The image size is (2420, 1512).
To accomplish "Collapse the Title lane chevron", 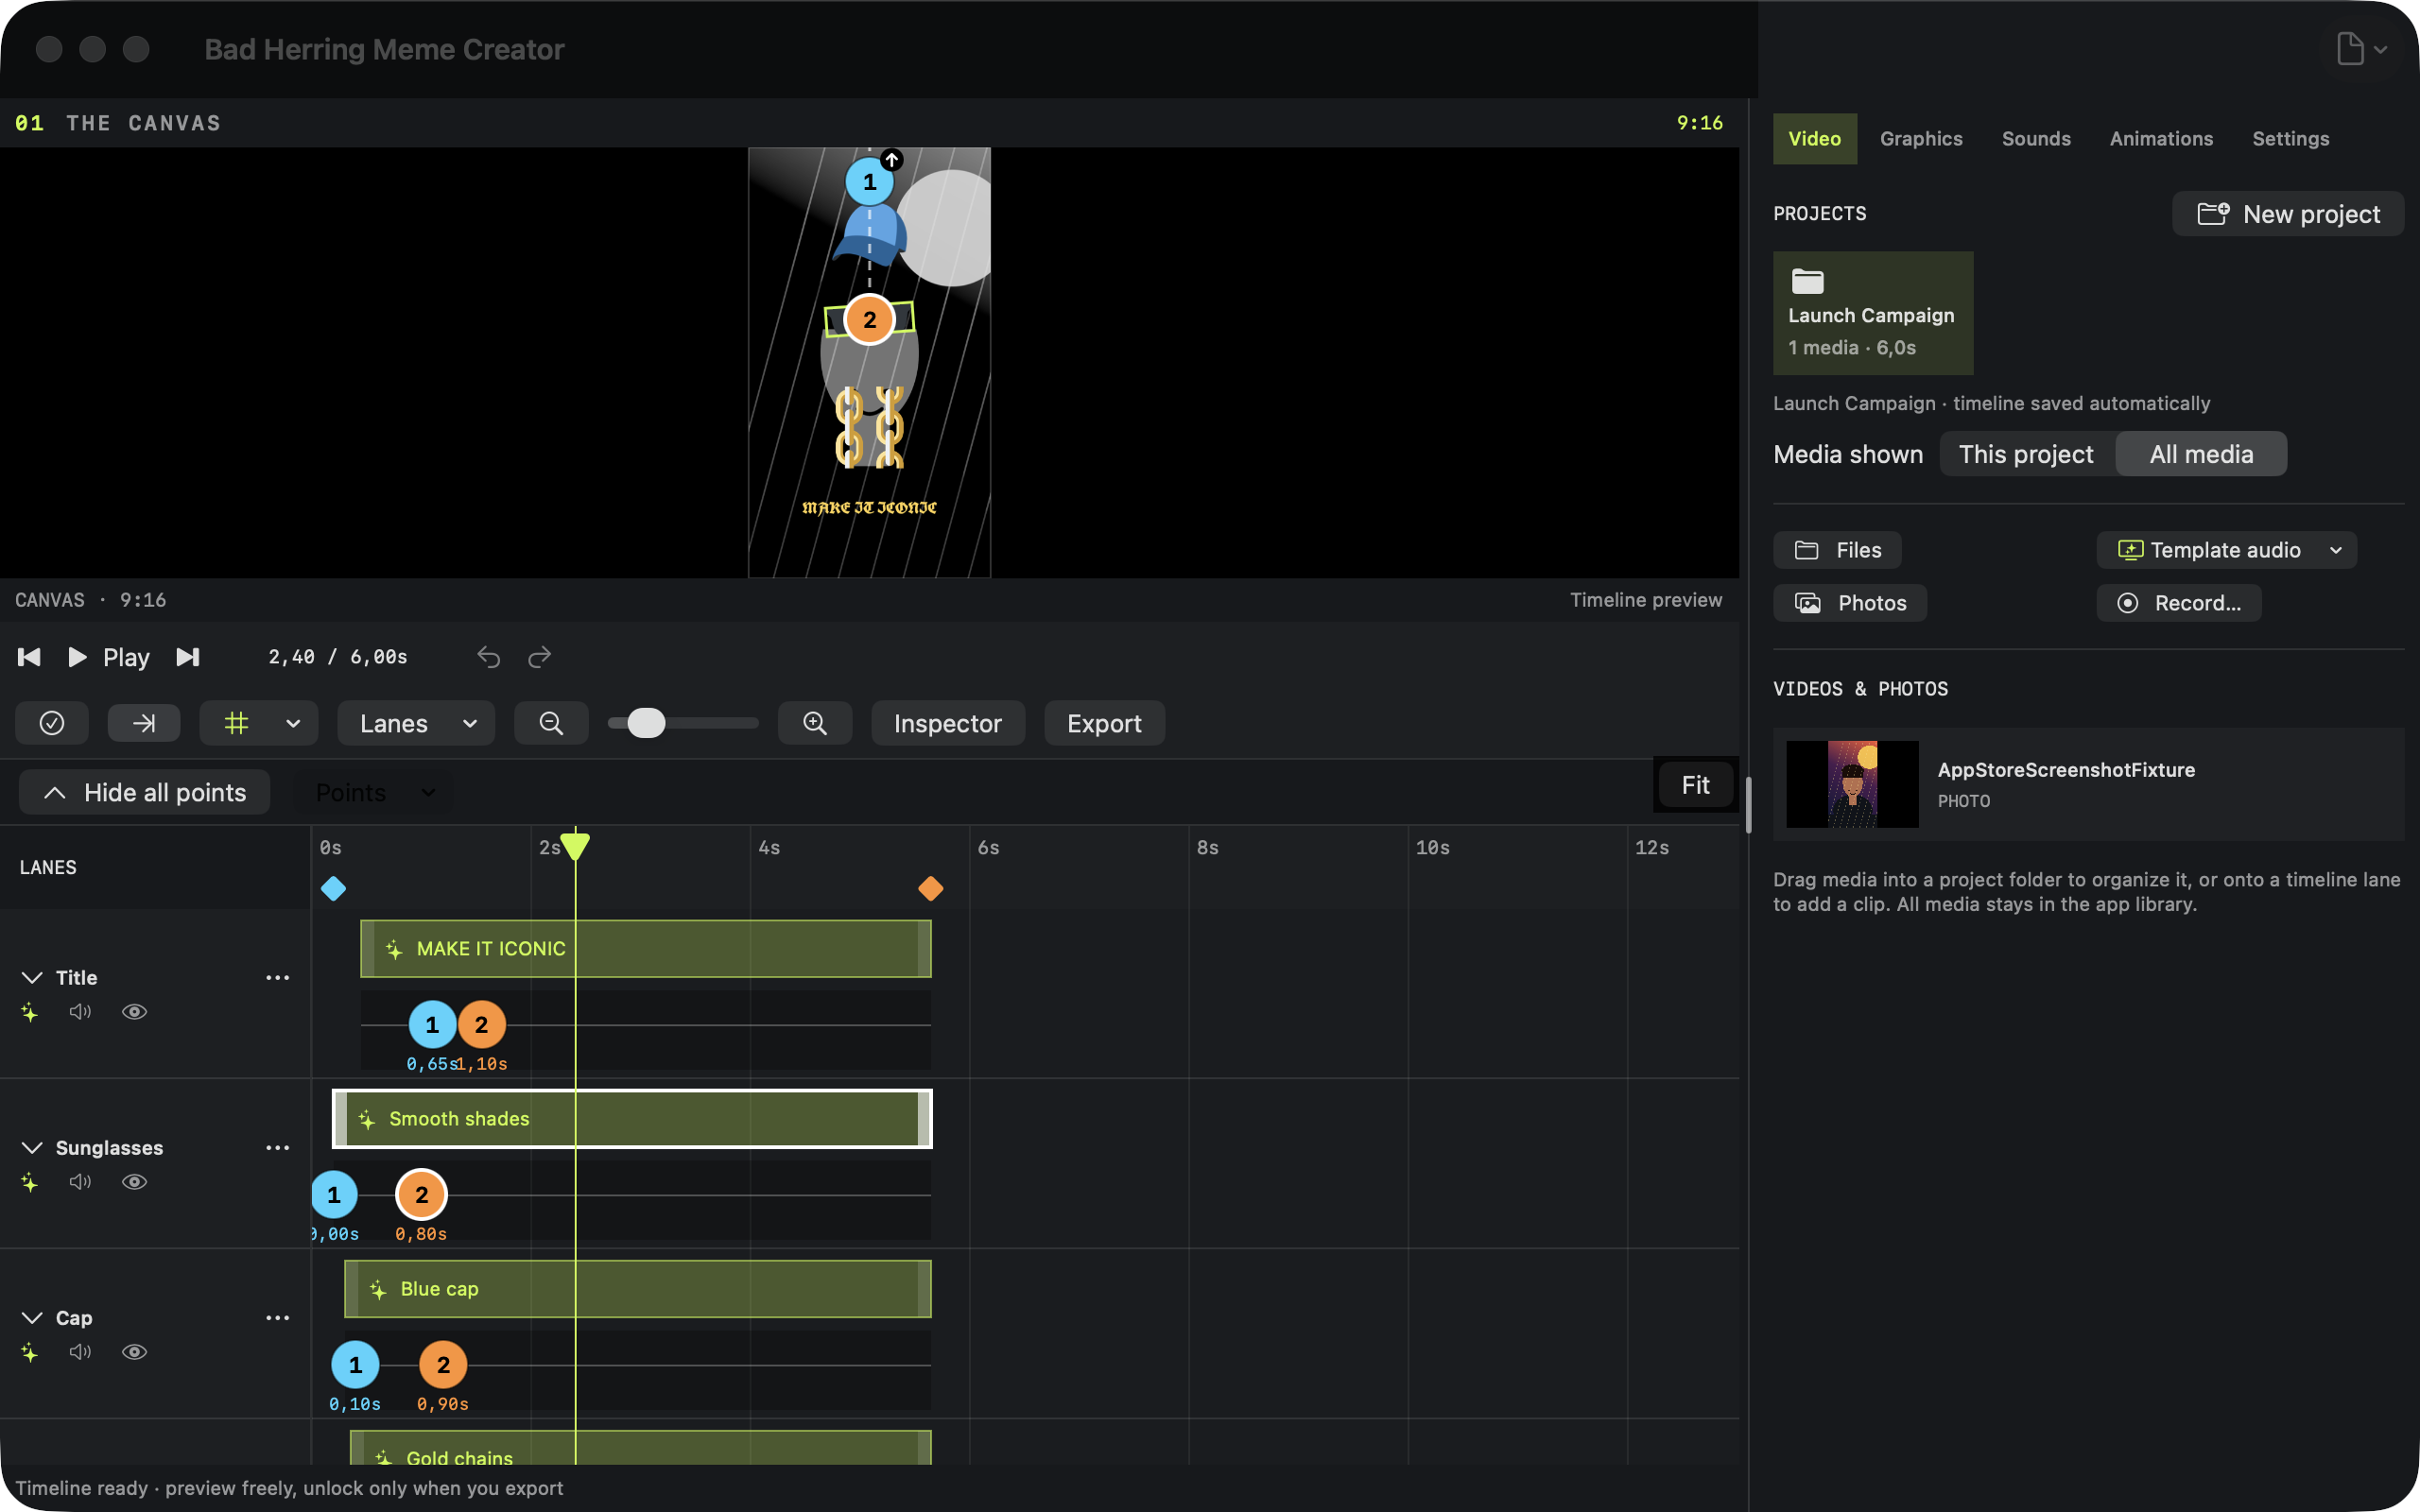I will point(32,977).
